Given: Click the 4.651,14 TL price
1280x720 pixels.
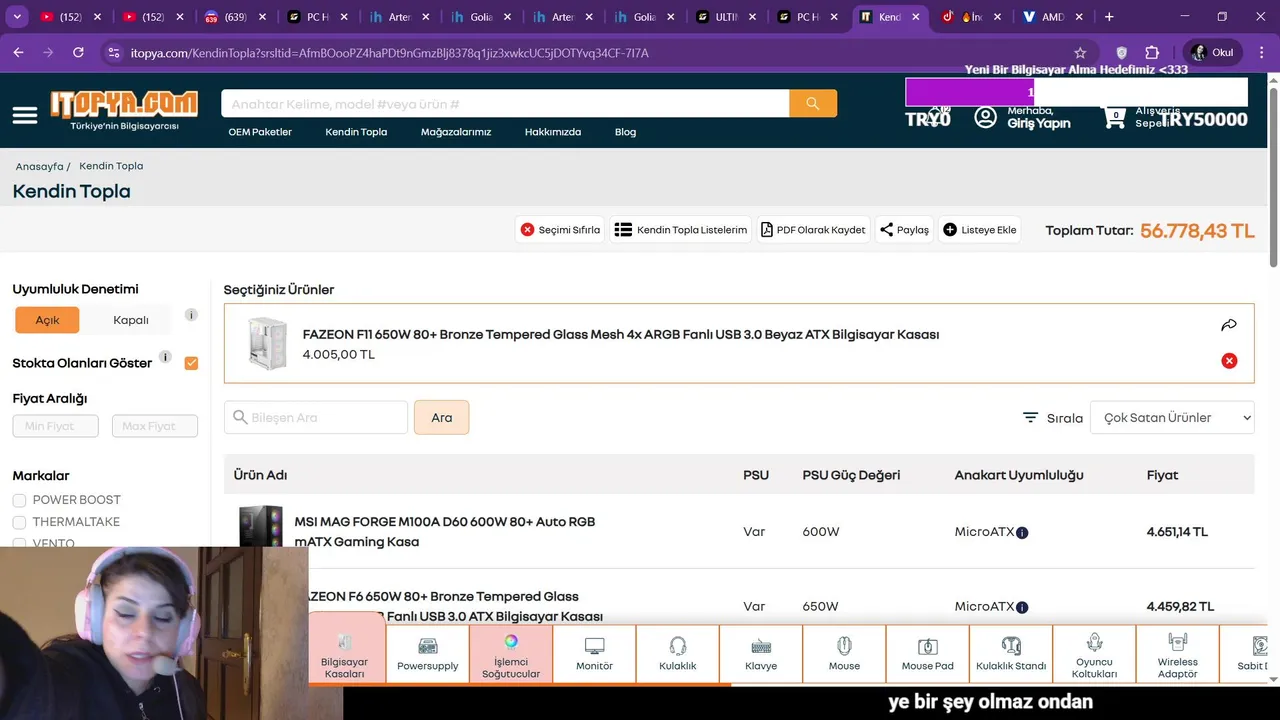Looking at the screenshot, I should coord(1177,532).
